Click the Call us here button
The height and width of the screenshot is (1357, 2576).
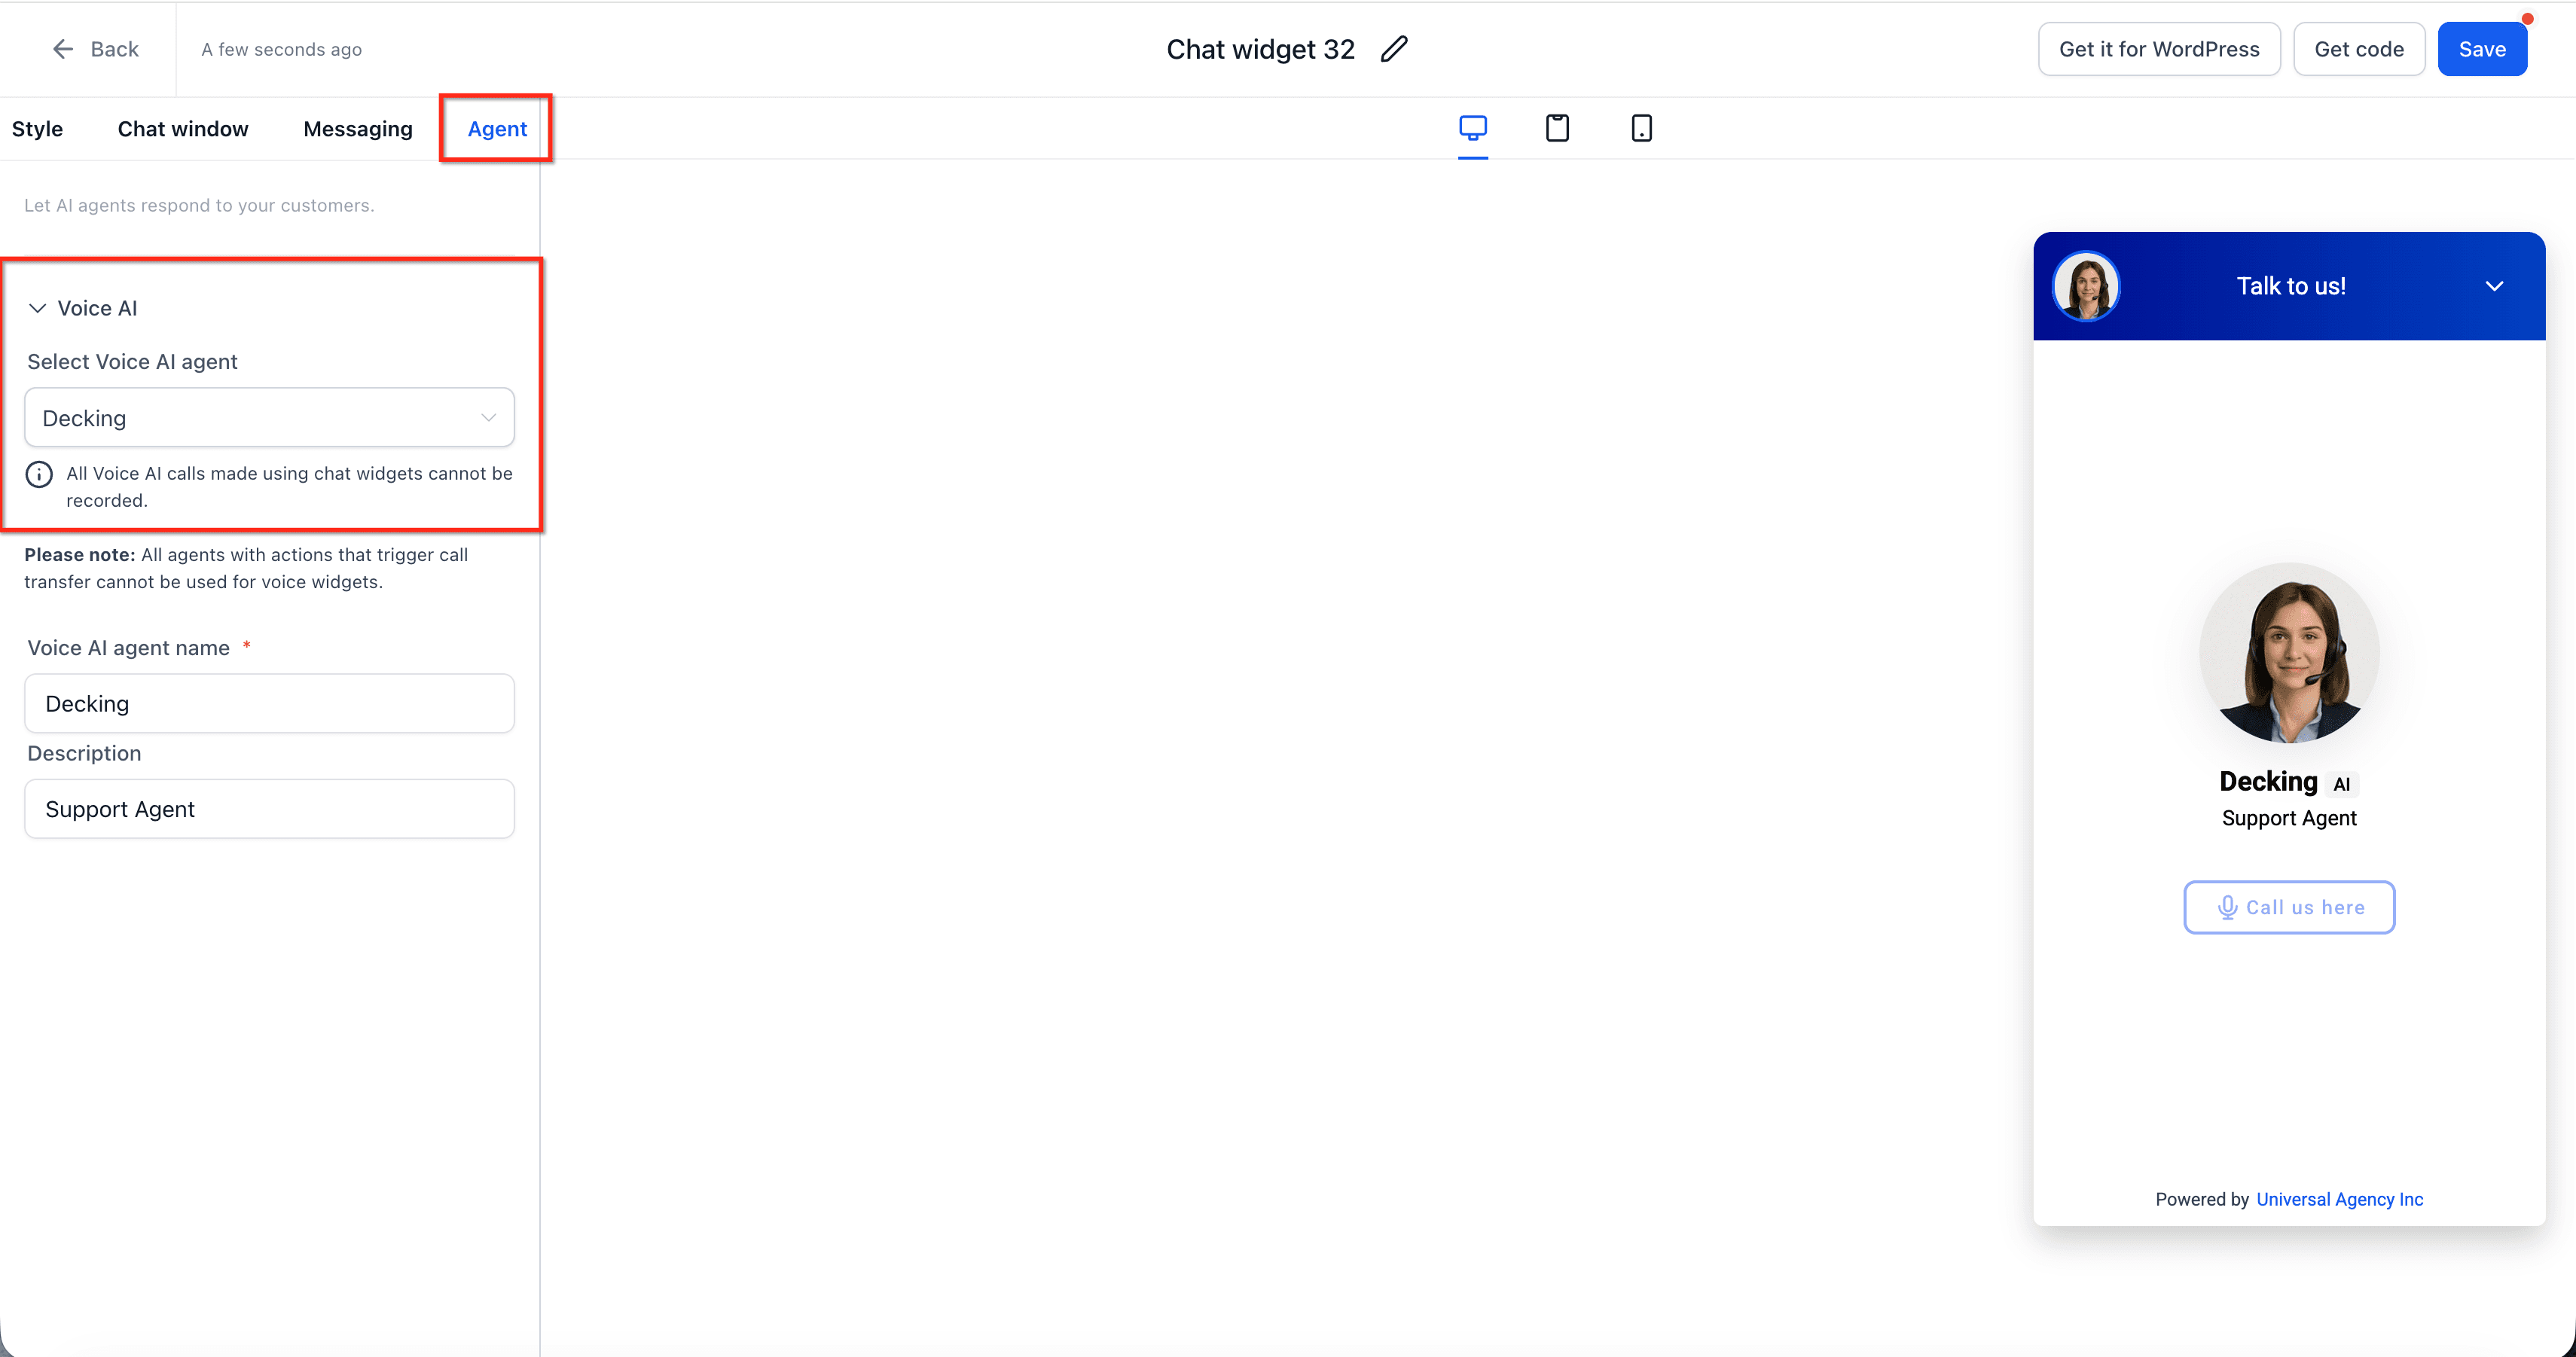2289,907
